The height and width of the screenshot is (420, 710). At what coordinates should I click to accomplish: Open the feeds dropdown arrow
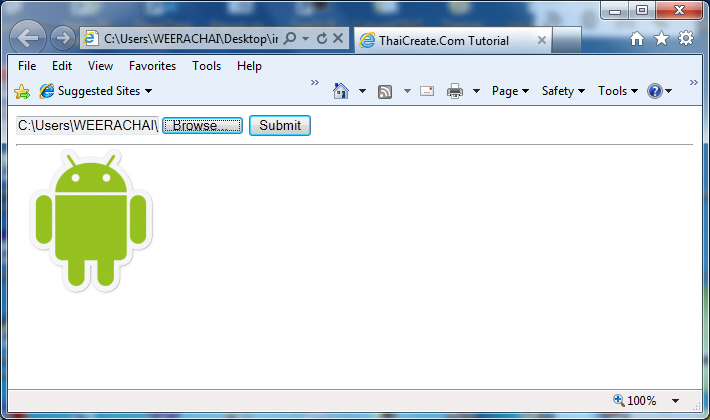coord(407,91)
